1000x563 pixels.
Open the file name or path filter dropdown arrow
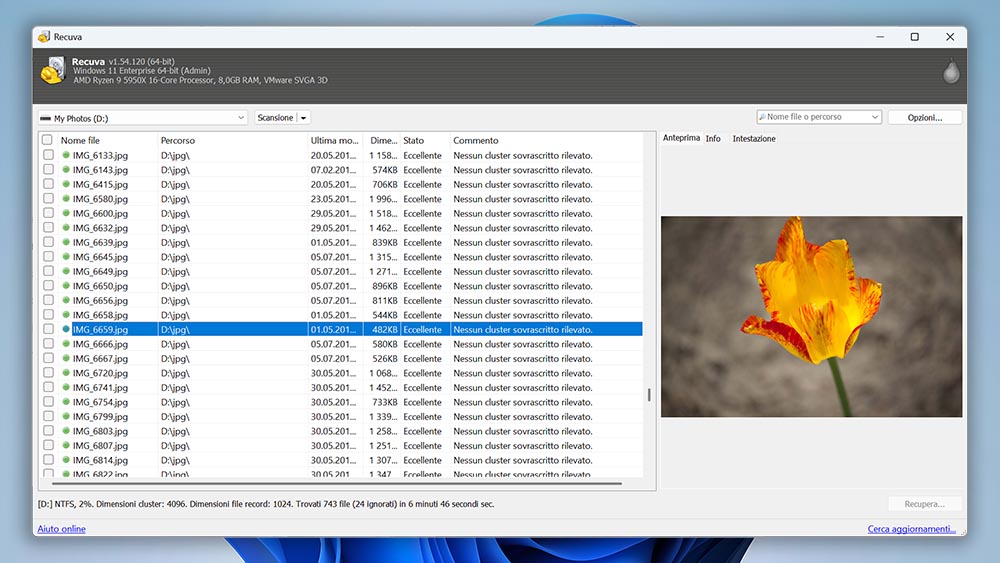click(x=874, y=117)
